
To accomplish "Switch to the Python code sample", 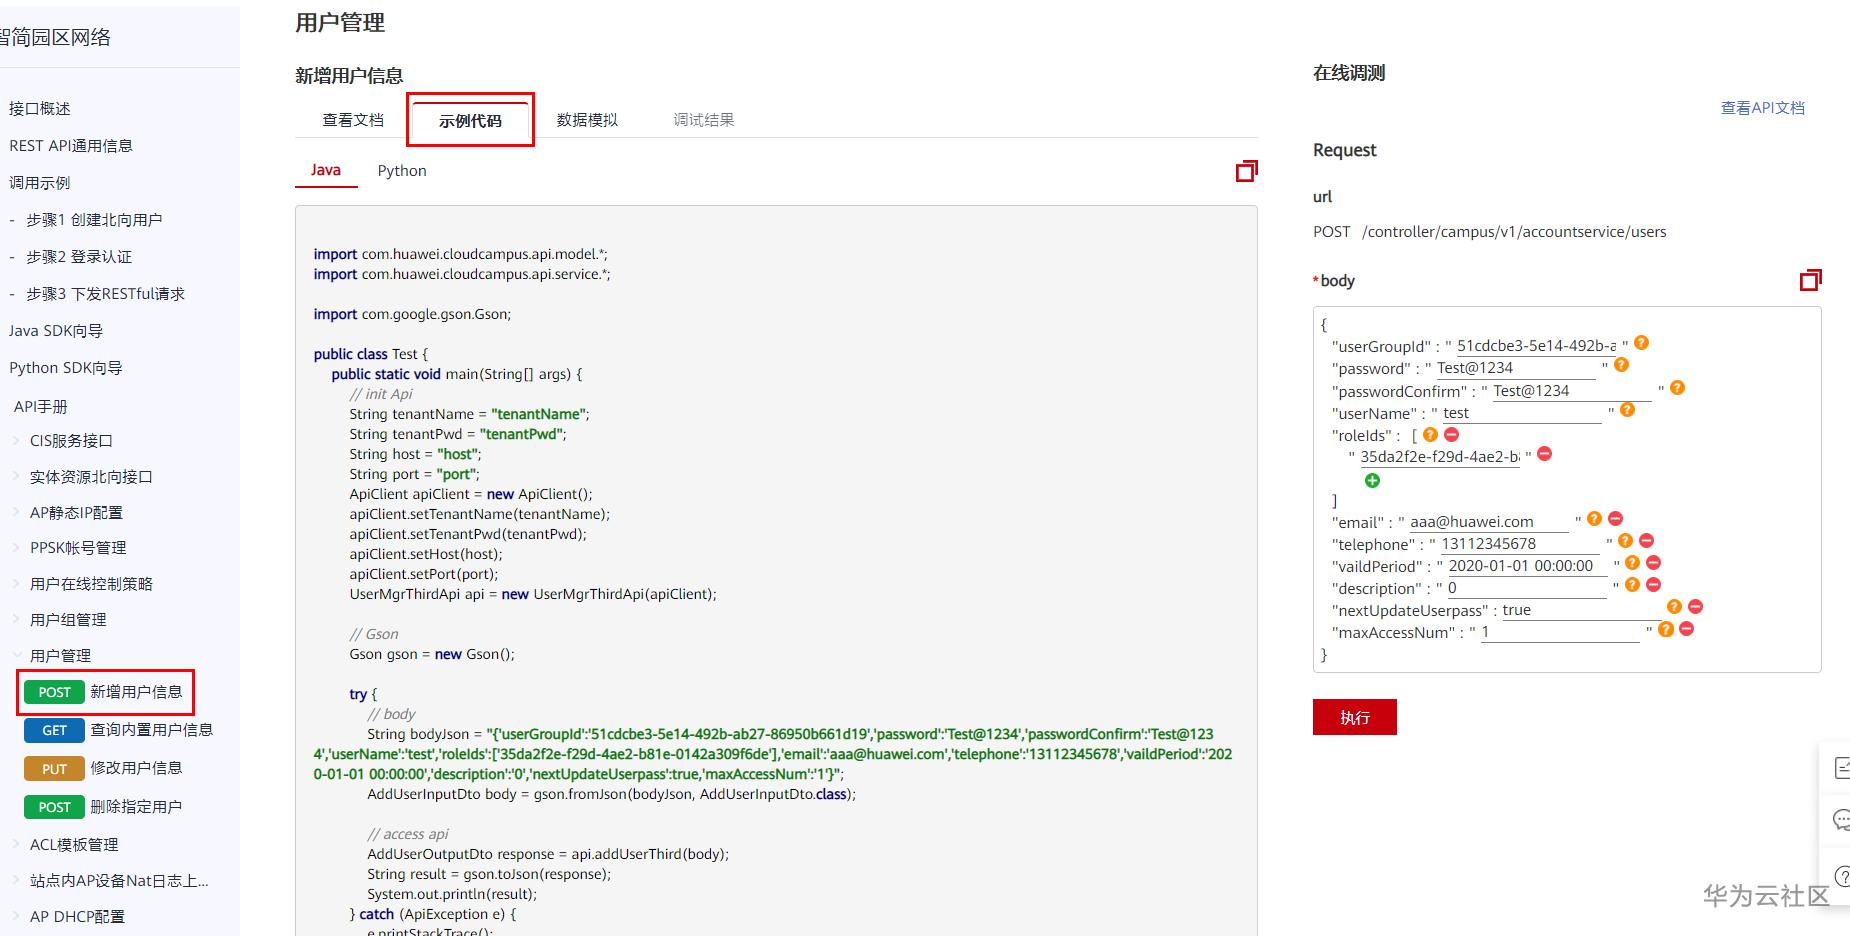I will pyautogui.click(x=402, y=171).
